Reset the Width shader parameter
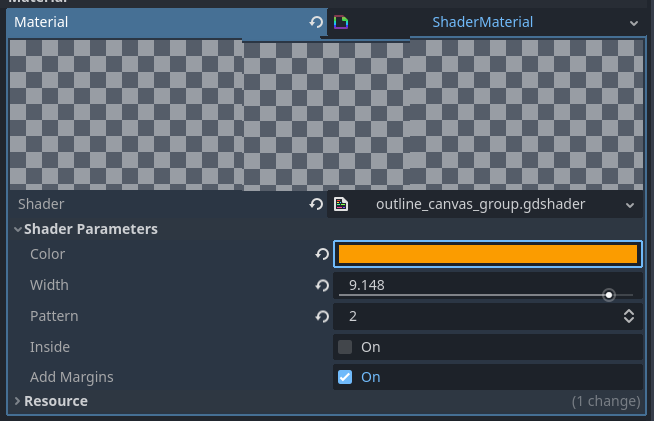Viewport: 654px width, 421px height. pos(322,285)
